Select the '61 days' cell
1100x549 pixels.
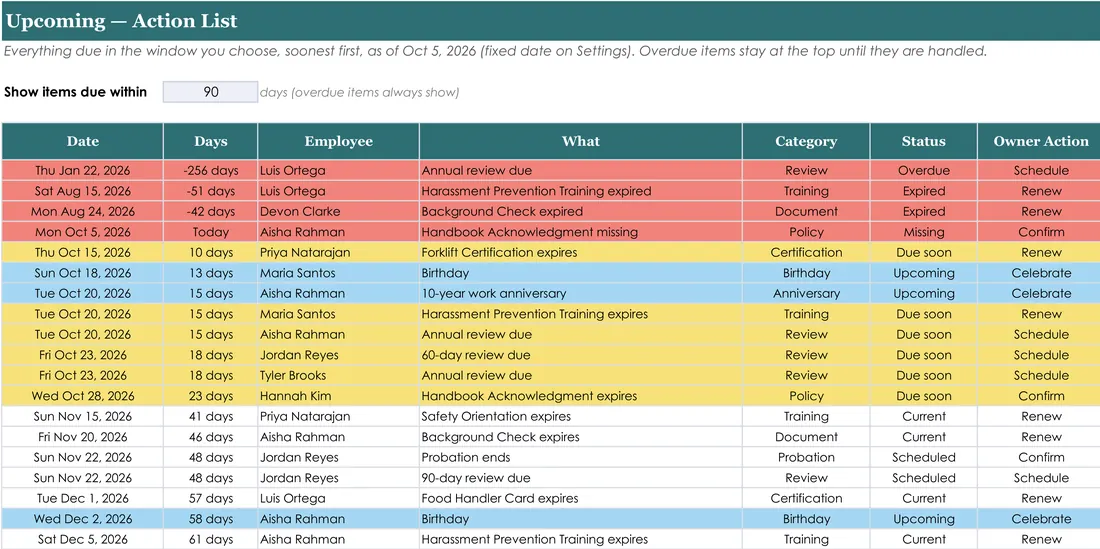(x=210, y=539)
